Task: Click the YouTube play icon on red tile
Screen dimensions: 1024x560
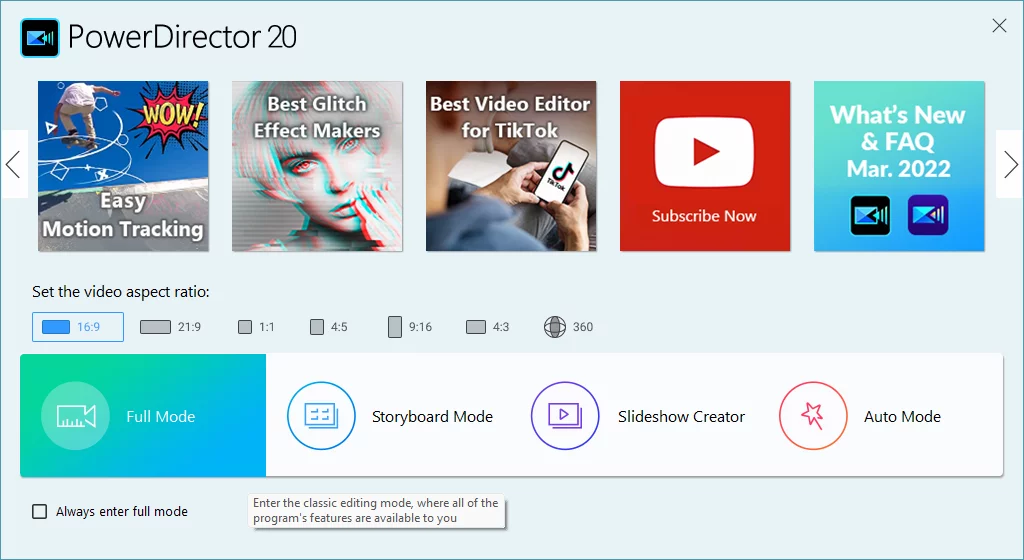Action: [705, 152]
